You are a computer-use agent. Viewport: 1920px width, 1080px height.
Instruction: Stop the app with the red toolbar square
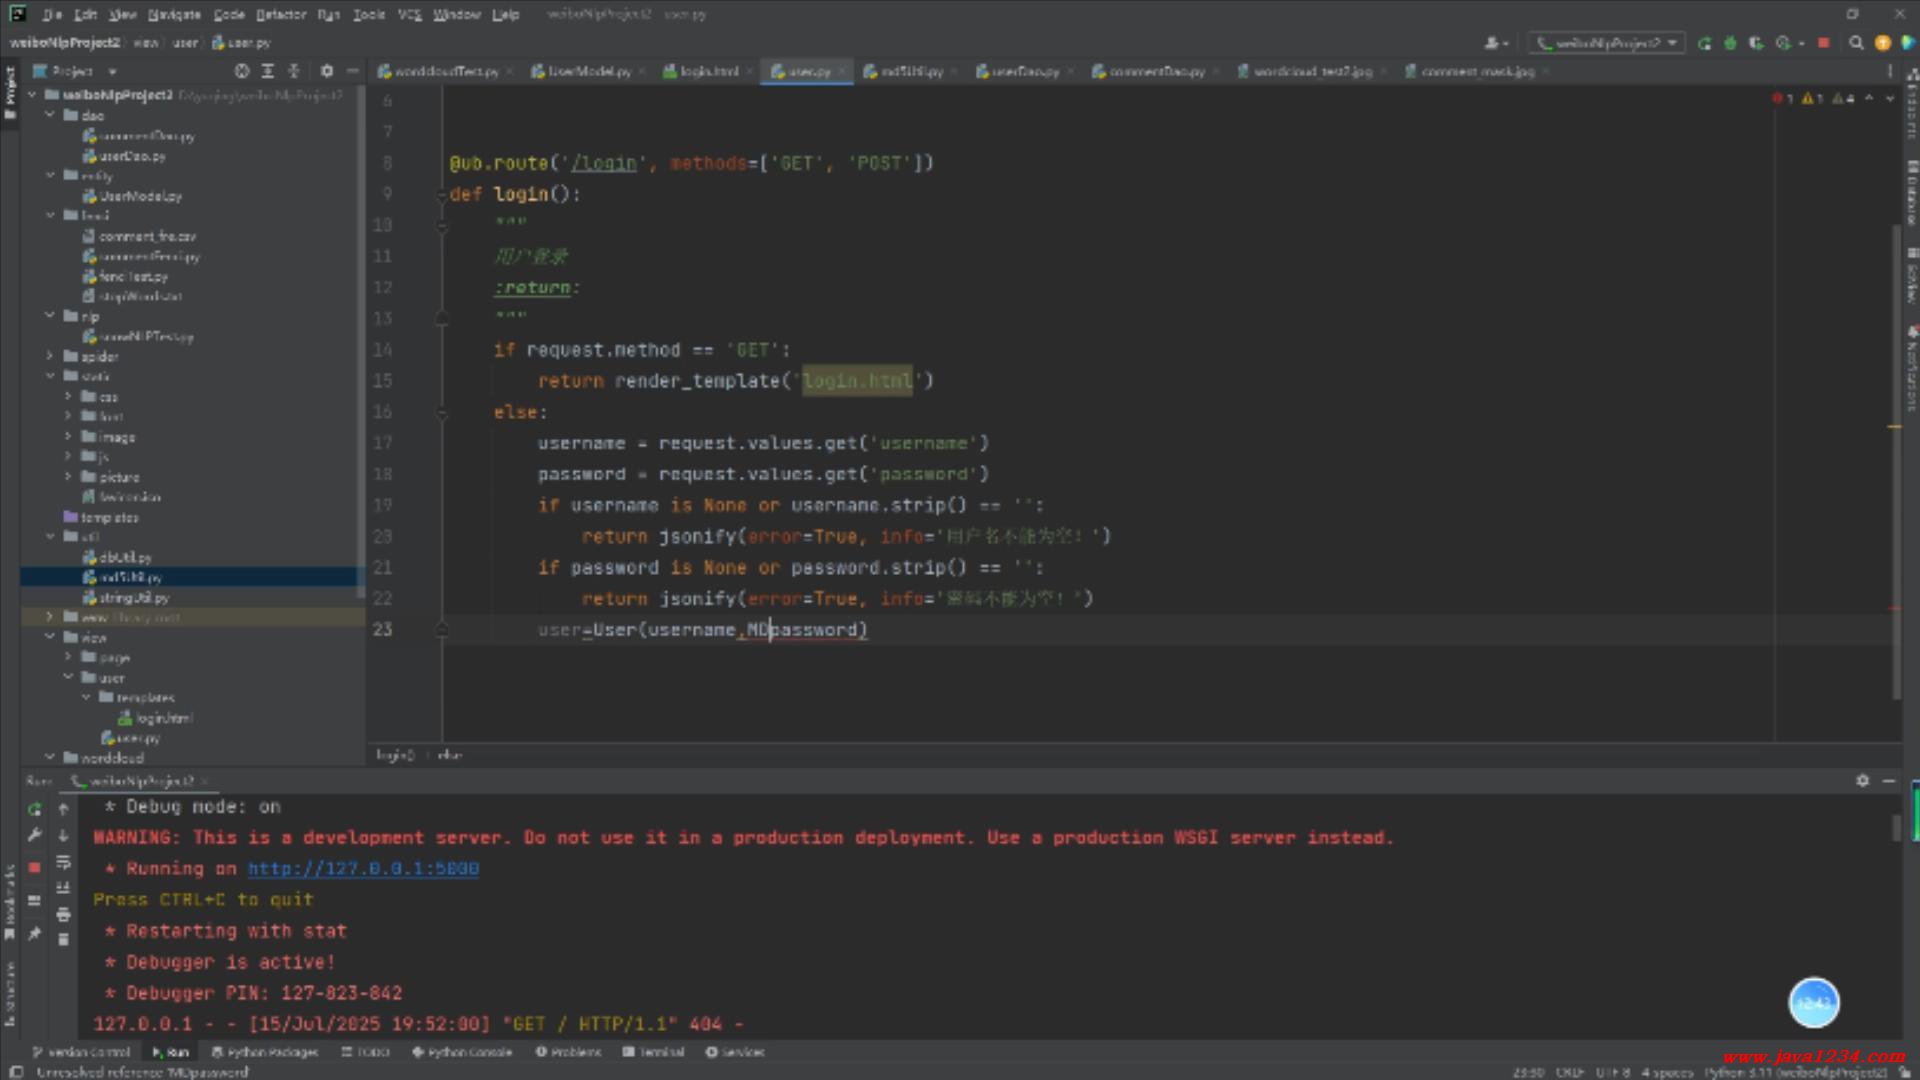[1823, 43]
